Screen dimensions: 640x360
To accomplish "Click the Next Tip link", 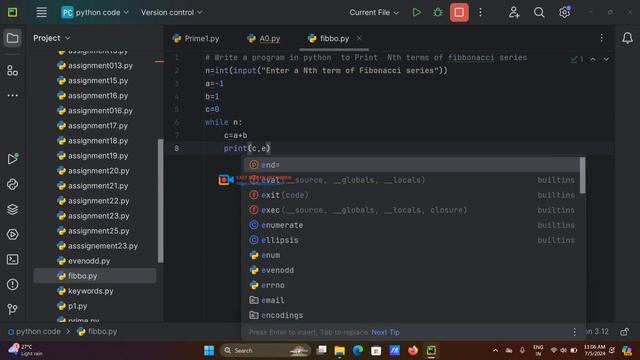I will click(385, 332).
